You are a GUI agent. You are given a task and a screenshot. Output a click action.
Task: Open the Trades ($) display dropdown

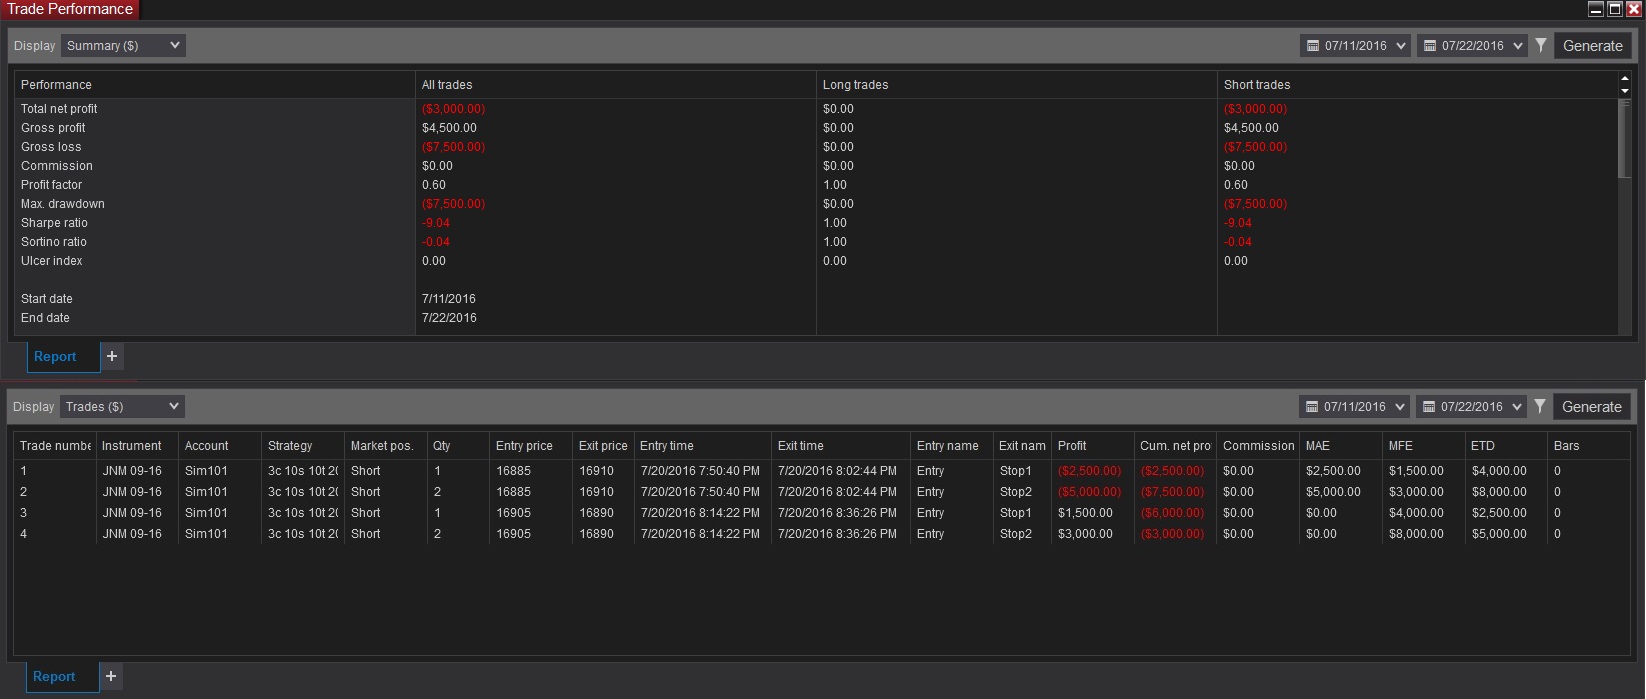click(x=122, y=406)
